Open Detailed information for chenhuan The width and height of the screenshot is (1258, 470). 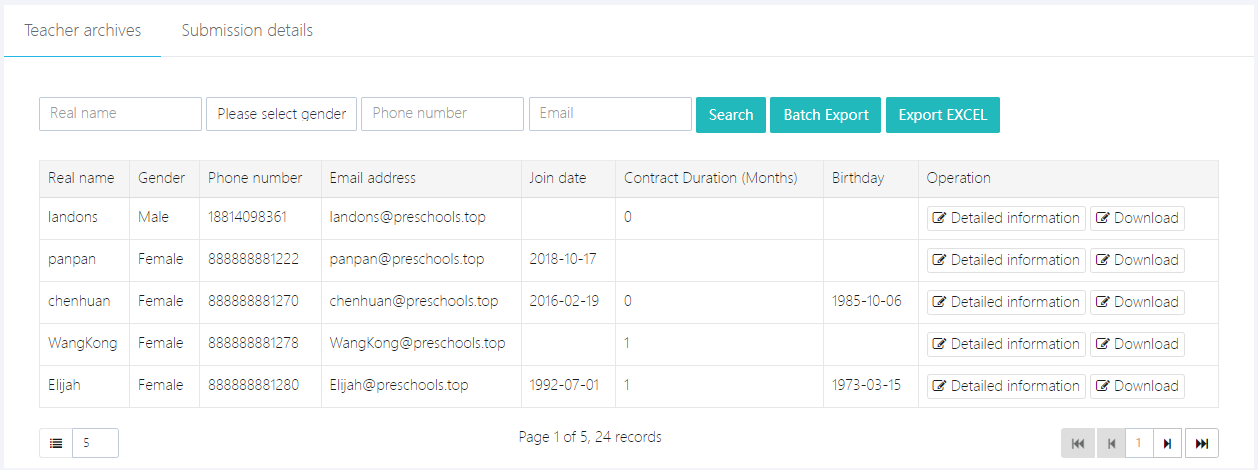(x=1006, y=302)
